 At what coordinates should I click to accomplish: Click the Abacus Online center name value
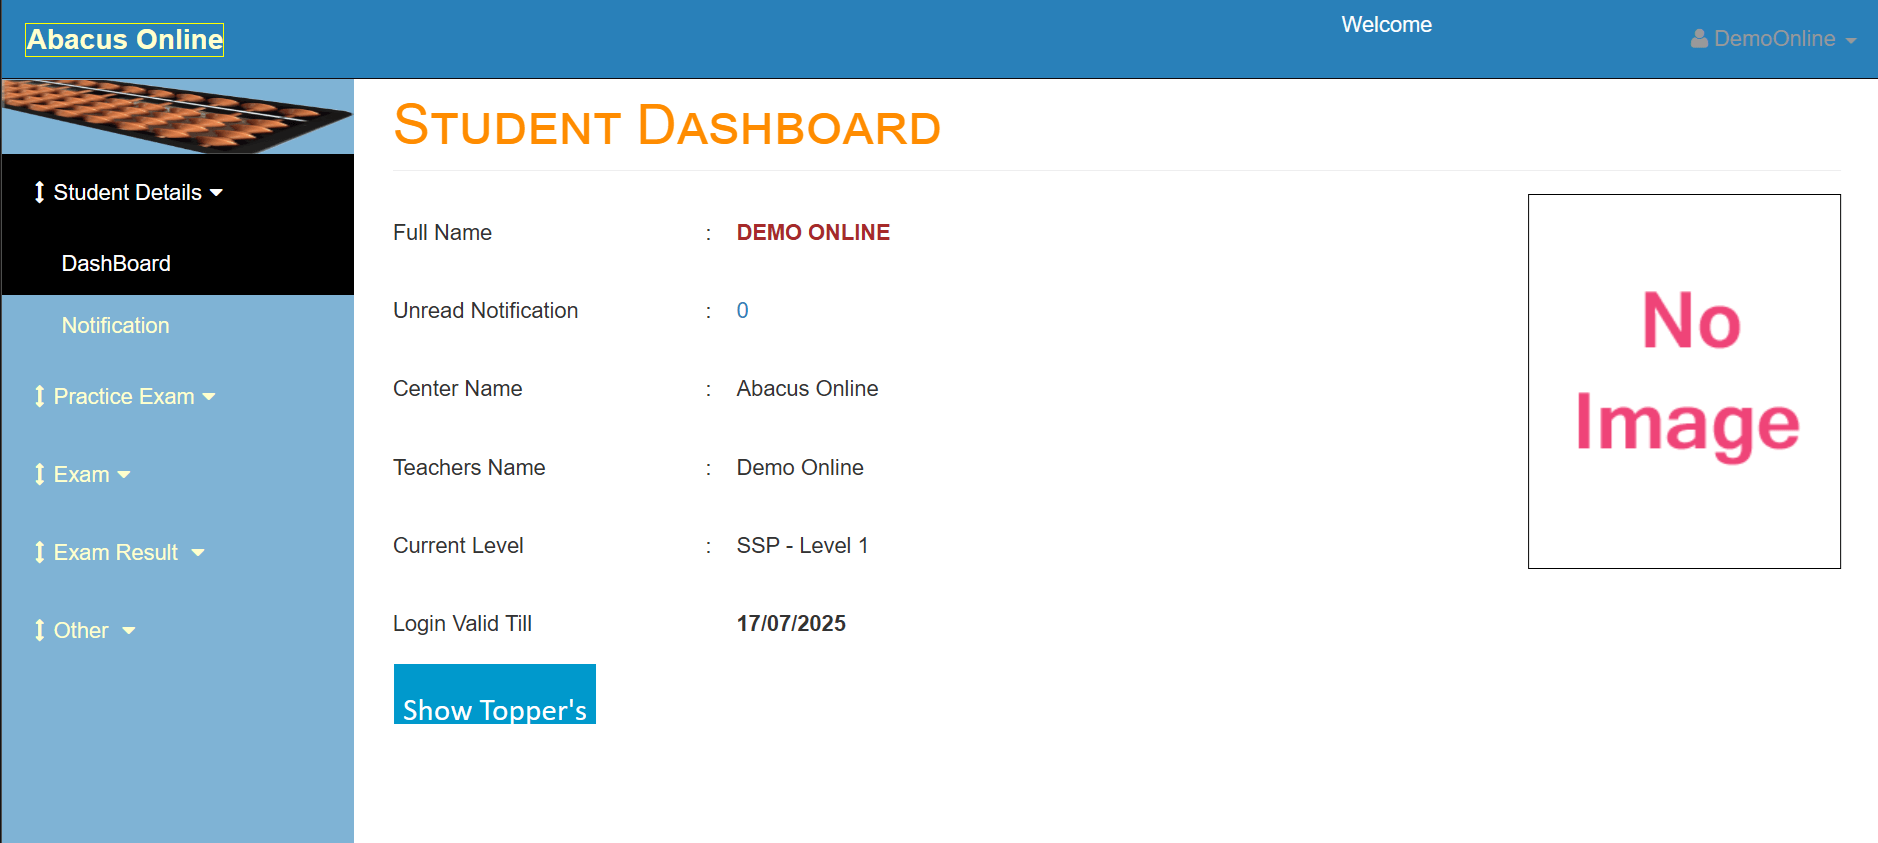click(807, 389)
